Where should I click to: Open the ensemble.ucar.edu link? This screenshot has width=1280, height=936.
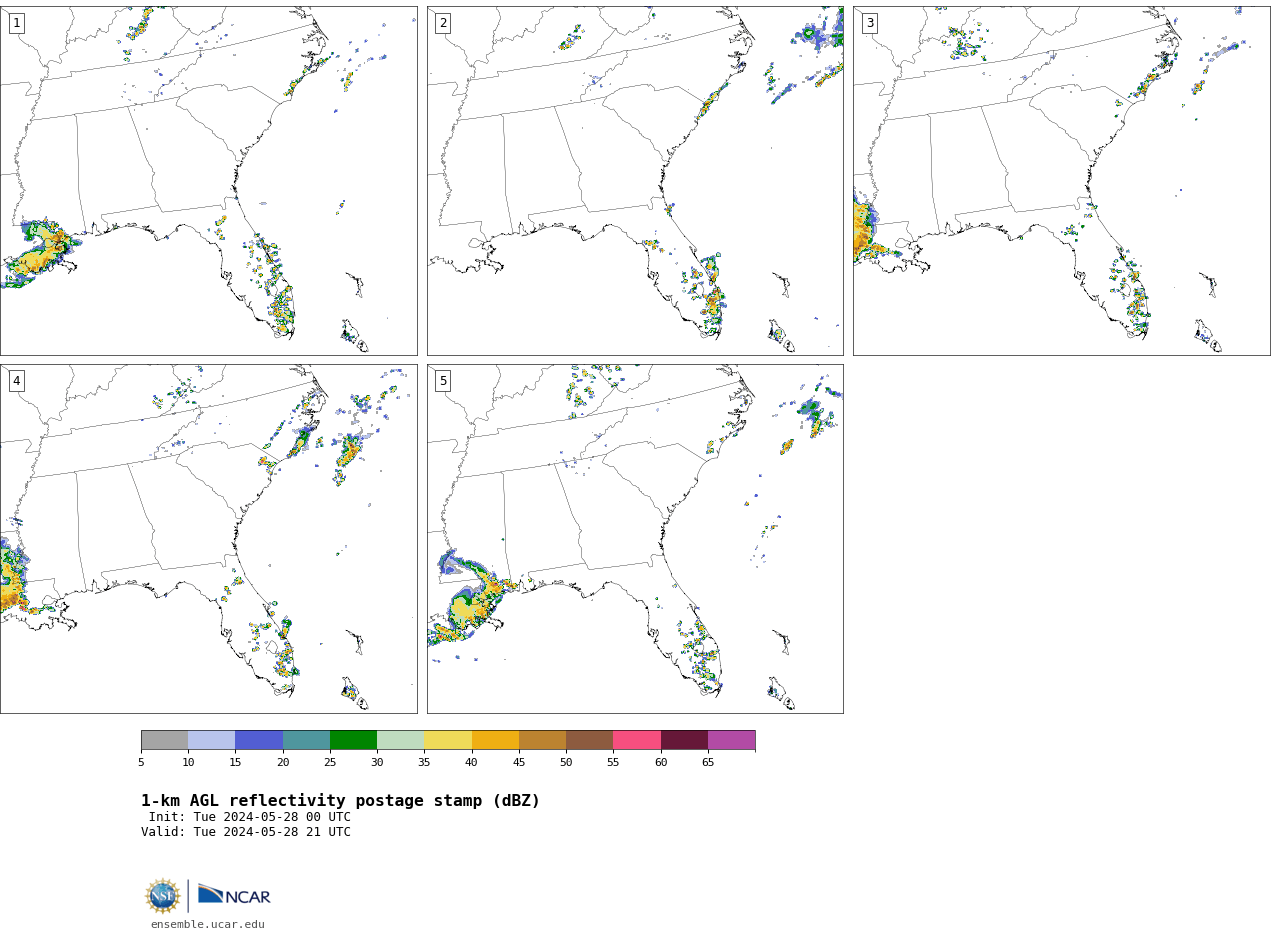point(208,924)
